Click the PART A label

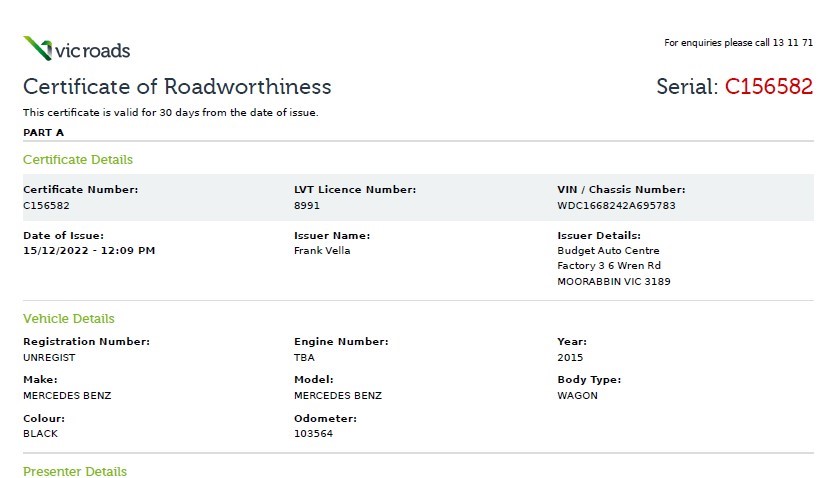44,131
